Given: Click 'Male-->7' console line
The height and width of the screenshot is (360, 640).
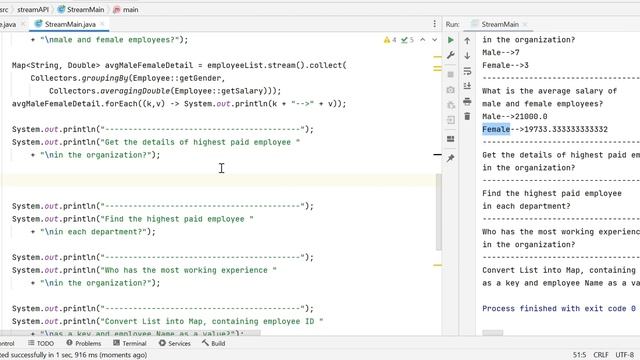Looking at the screenshot, I should pos(501,53).
